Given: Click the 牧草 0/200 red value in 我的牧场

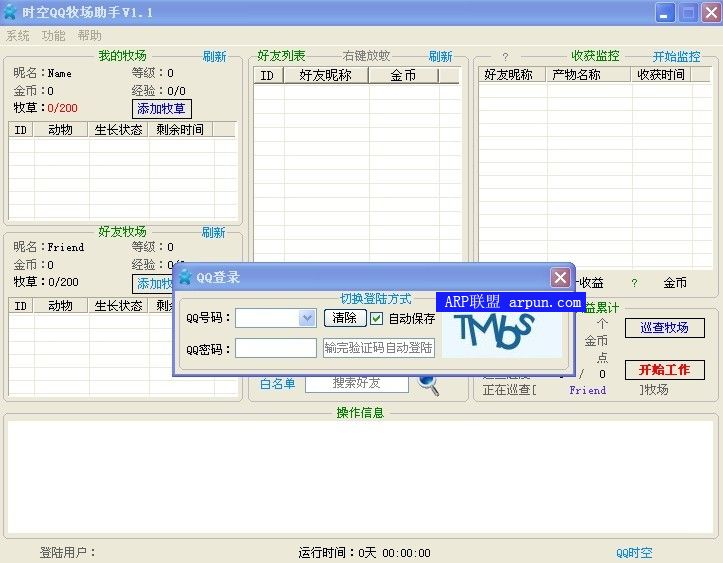Looking at the screenshot, I should (63, 108).
